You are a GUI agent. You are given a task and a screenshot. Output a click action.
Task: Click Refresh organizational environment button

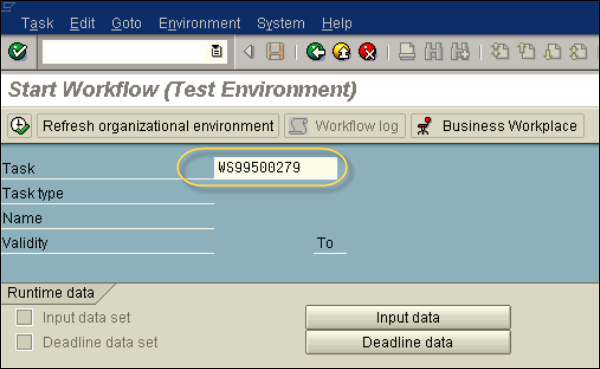pyautogui.click(x=158, y=126)
